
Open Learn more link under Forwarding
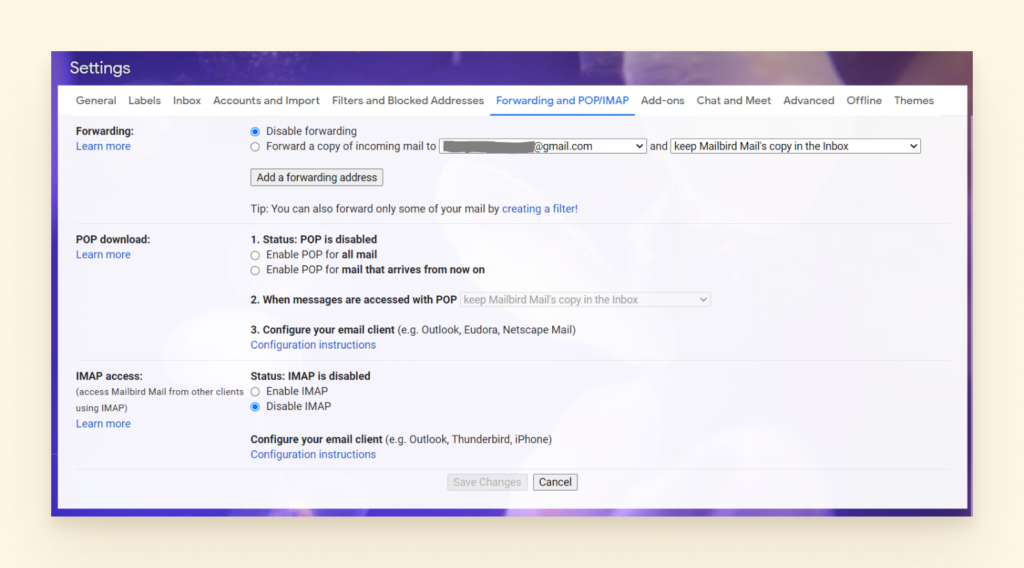click(x=103, y=146)
